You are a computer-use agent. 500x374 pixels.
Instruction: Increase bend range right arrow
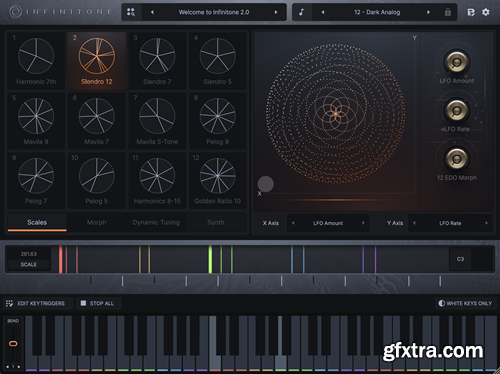(19, 367)
